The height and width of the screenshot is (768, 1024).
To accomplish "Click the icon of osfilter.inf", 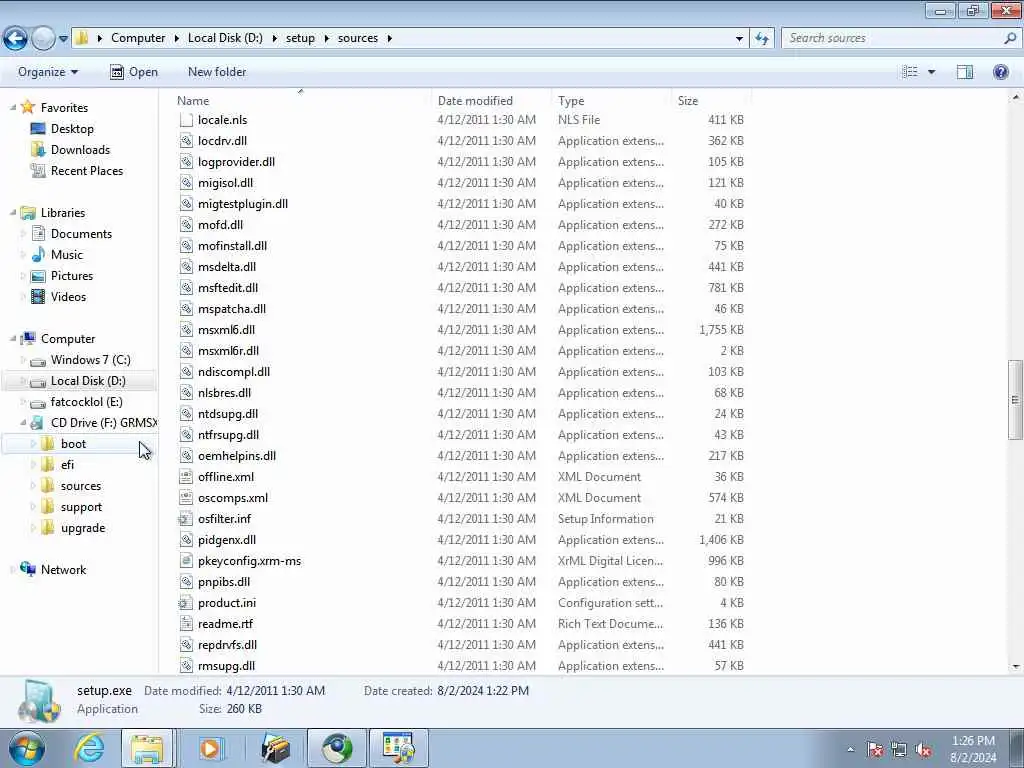I will point(186,519).
